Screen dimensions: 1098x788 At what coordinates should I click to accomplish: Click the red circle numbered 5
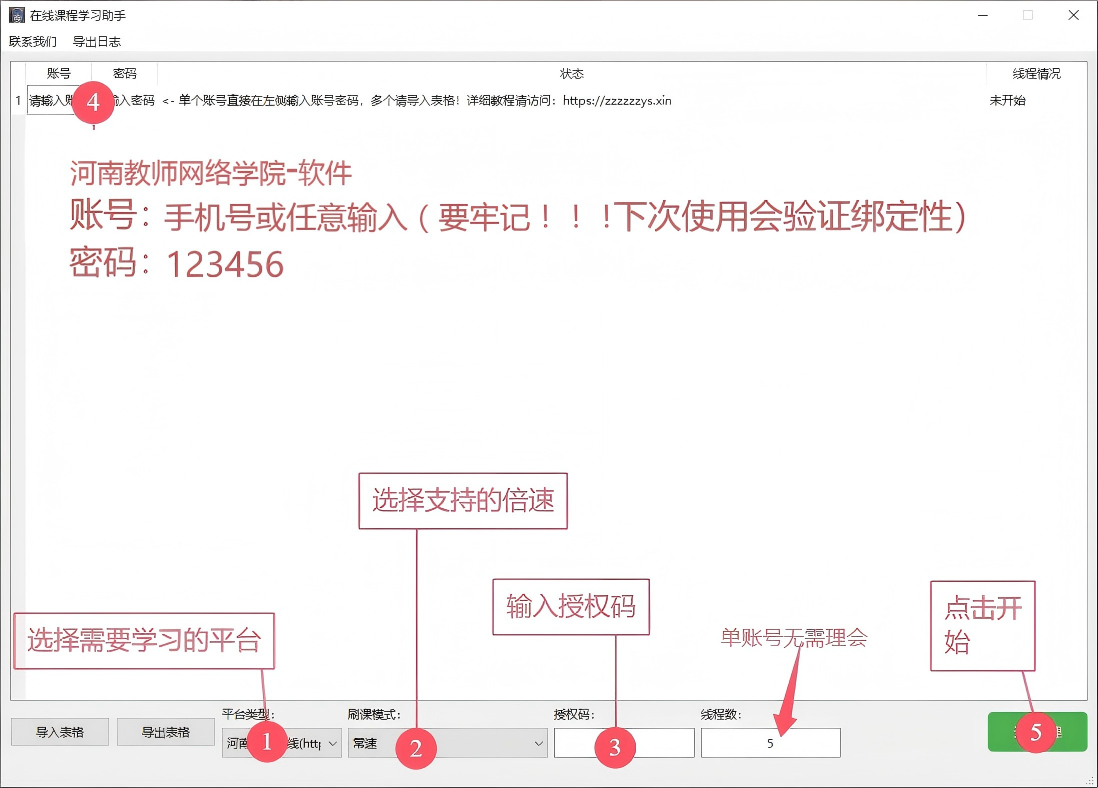click(1035, 731)
